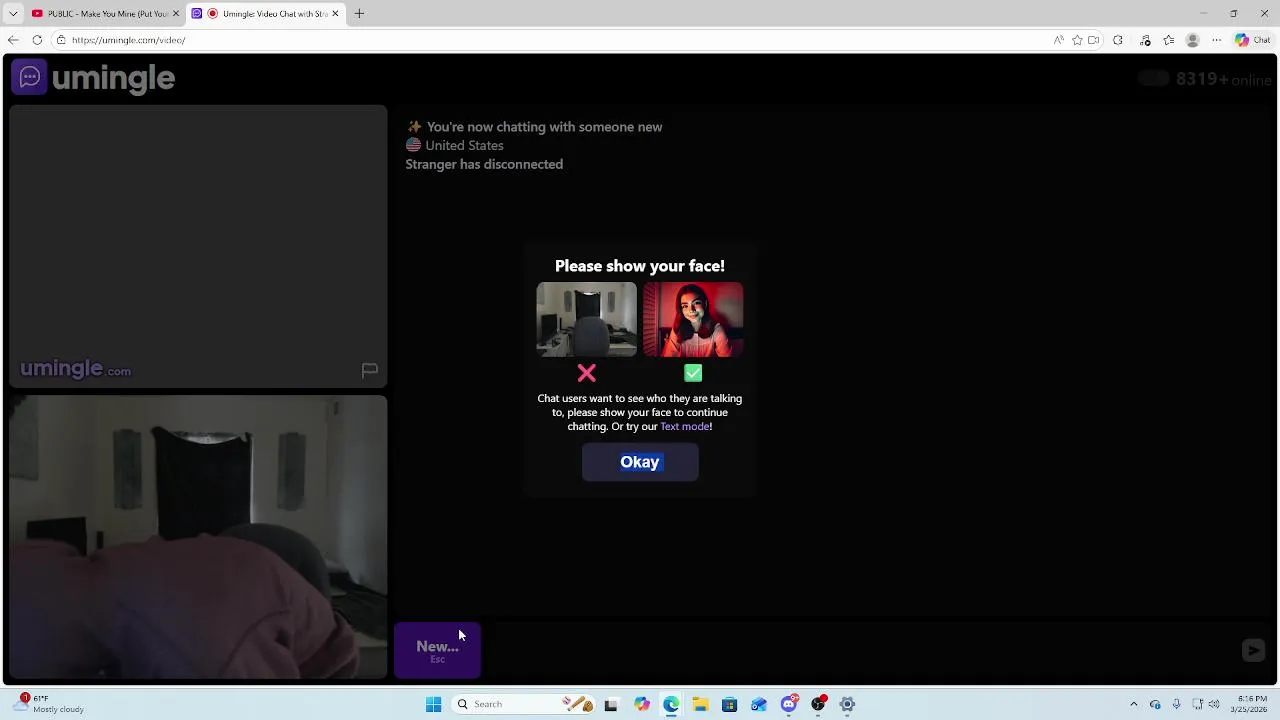Image resolution: width=1280 pixels, height=720 pixels.
Task: Open a new browser tab
Action: click(359, 13)
